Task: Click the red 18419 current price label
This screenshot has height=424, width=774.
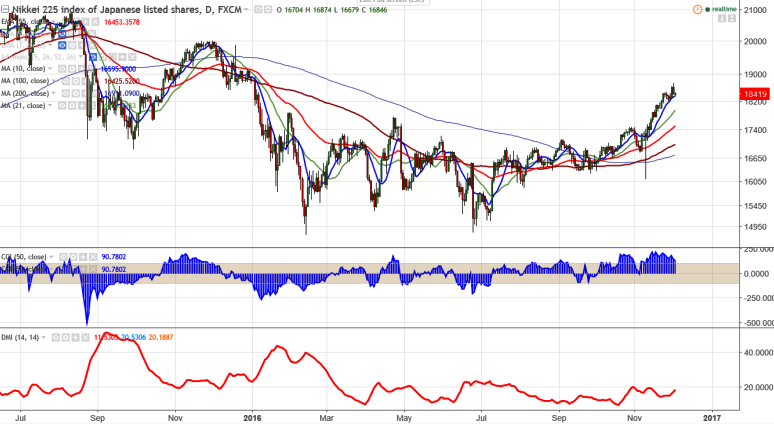Action: tap(754, 94)
